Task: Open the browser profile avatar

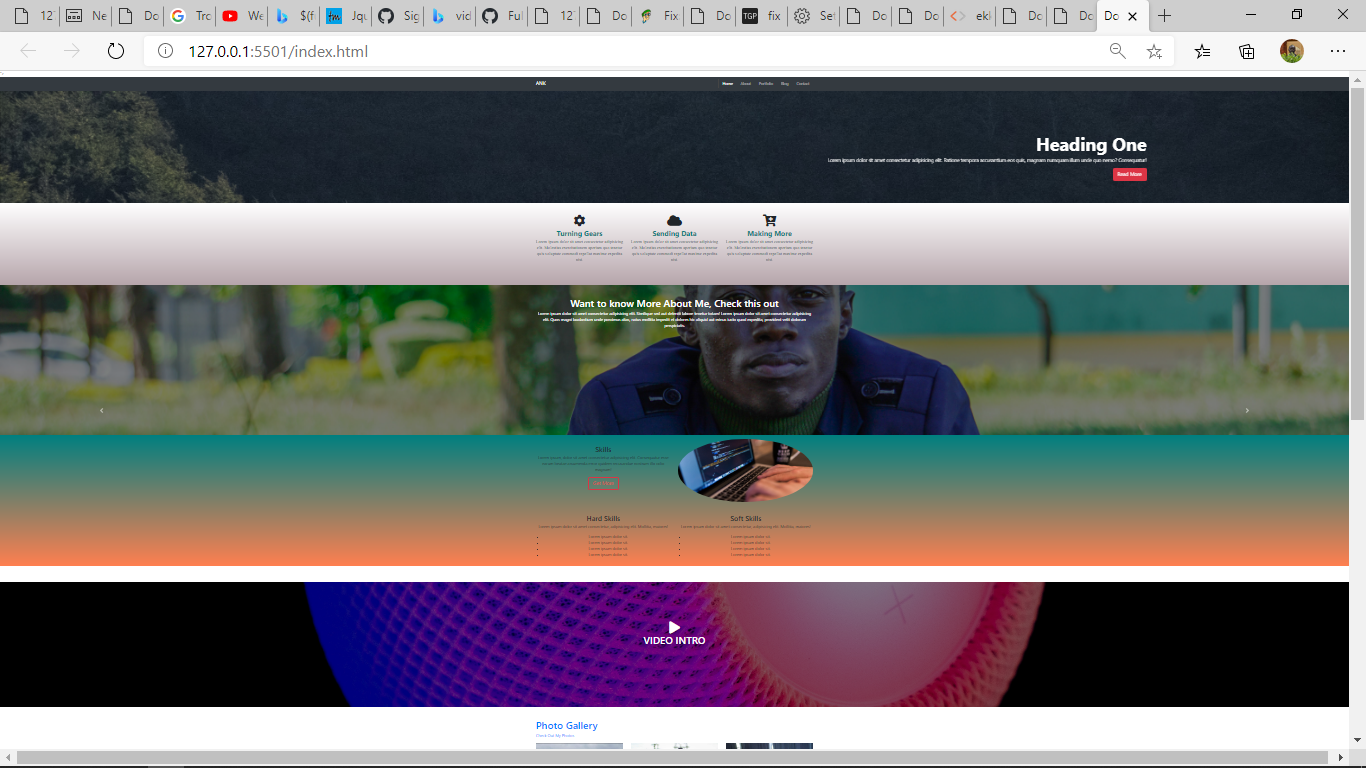Action: 1292,51
